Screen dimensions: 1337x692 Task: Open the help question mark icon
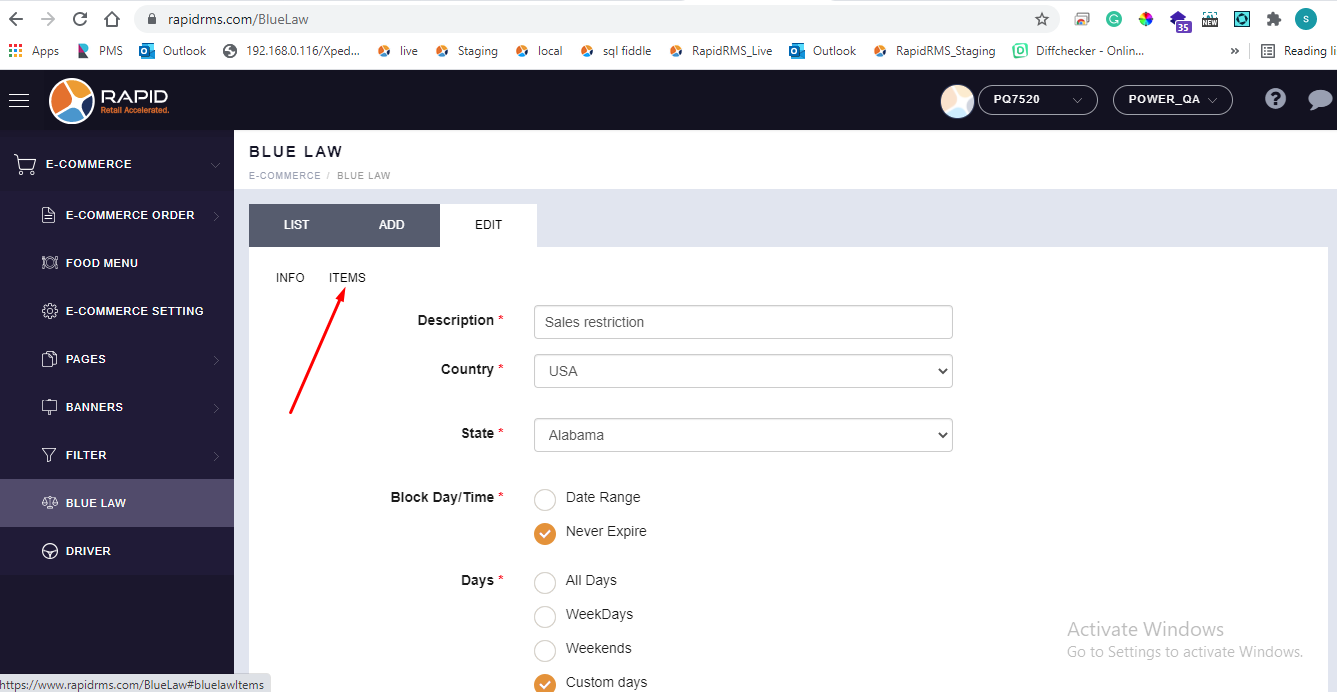(x=1275, y=99)
